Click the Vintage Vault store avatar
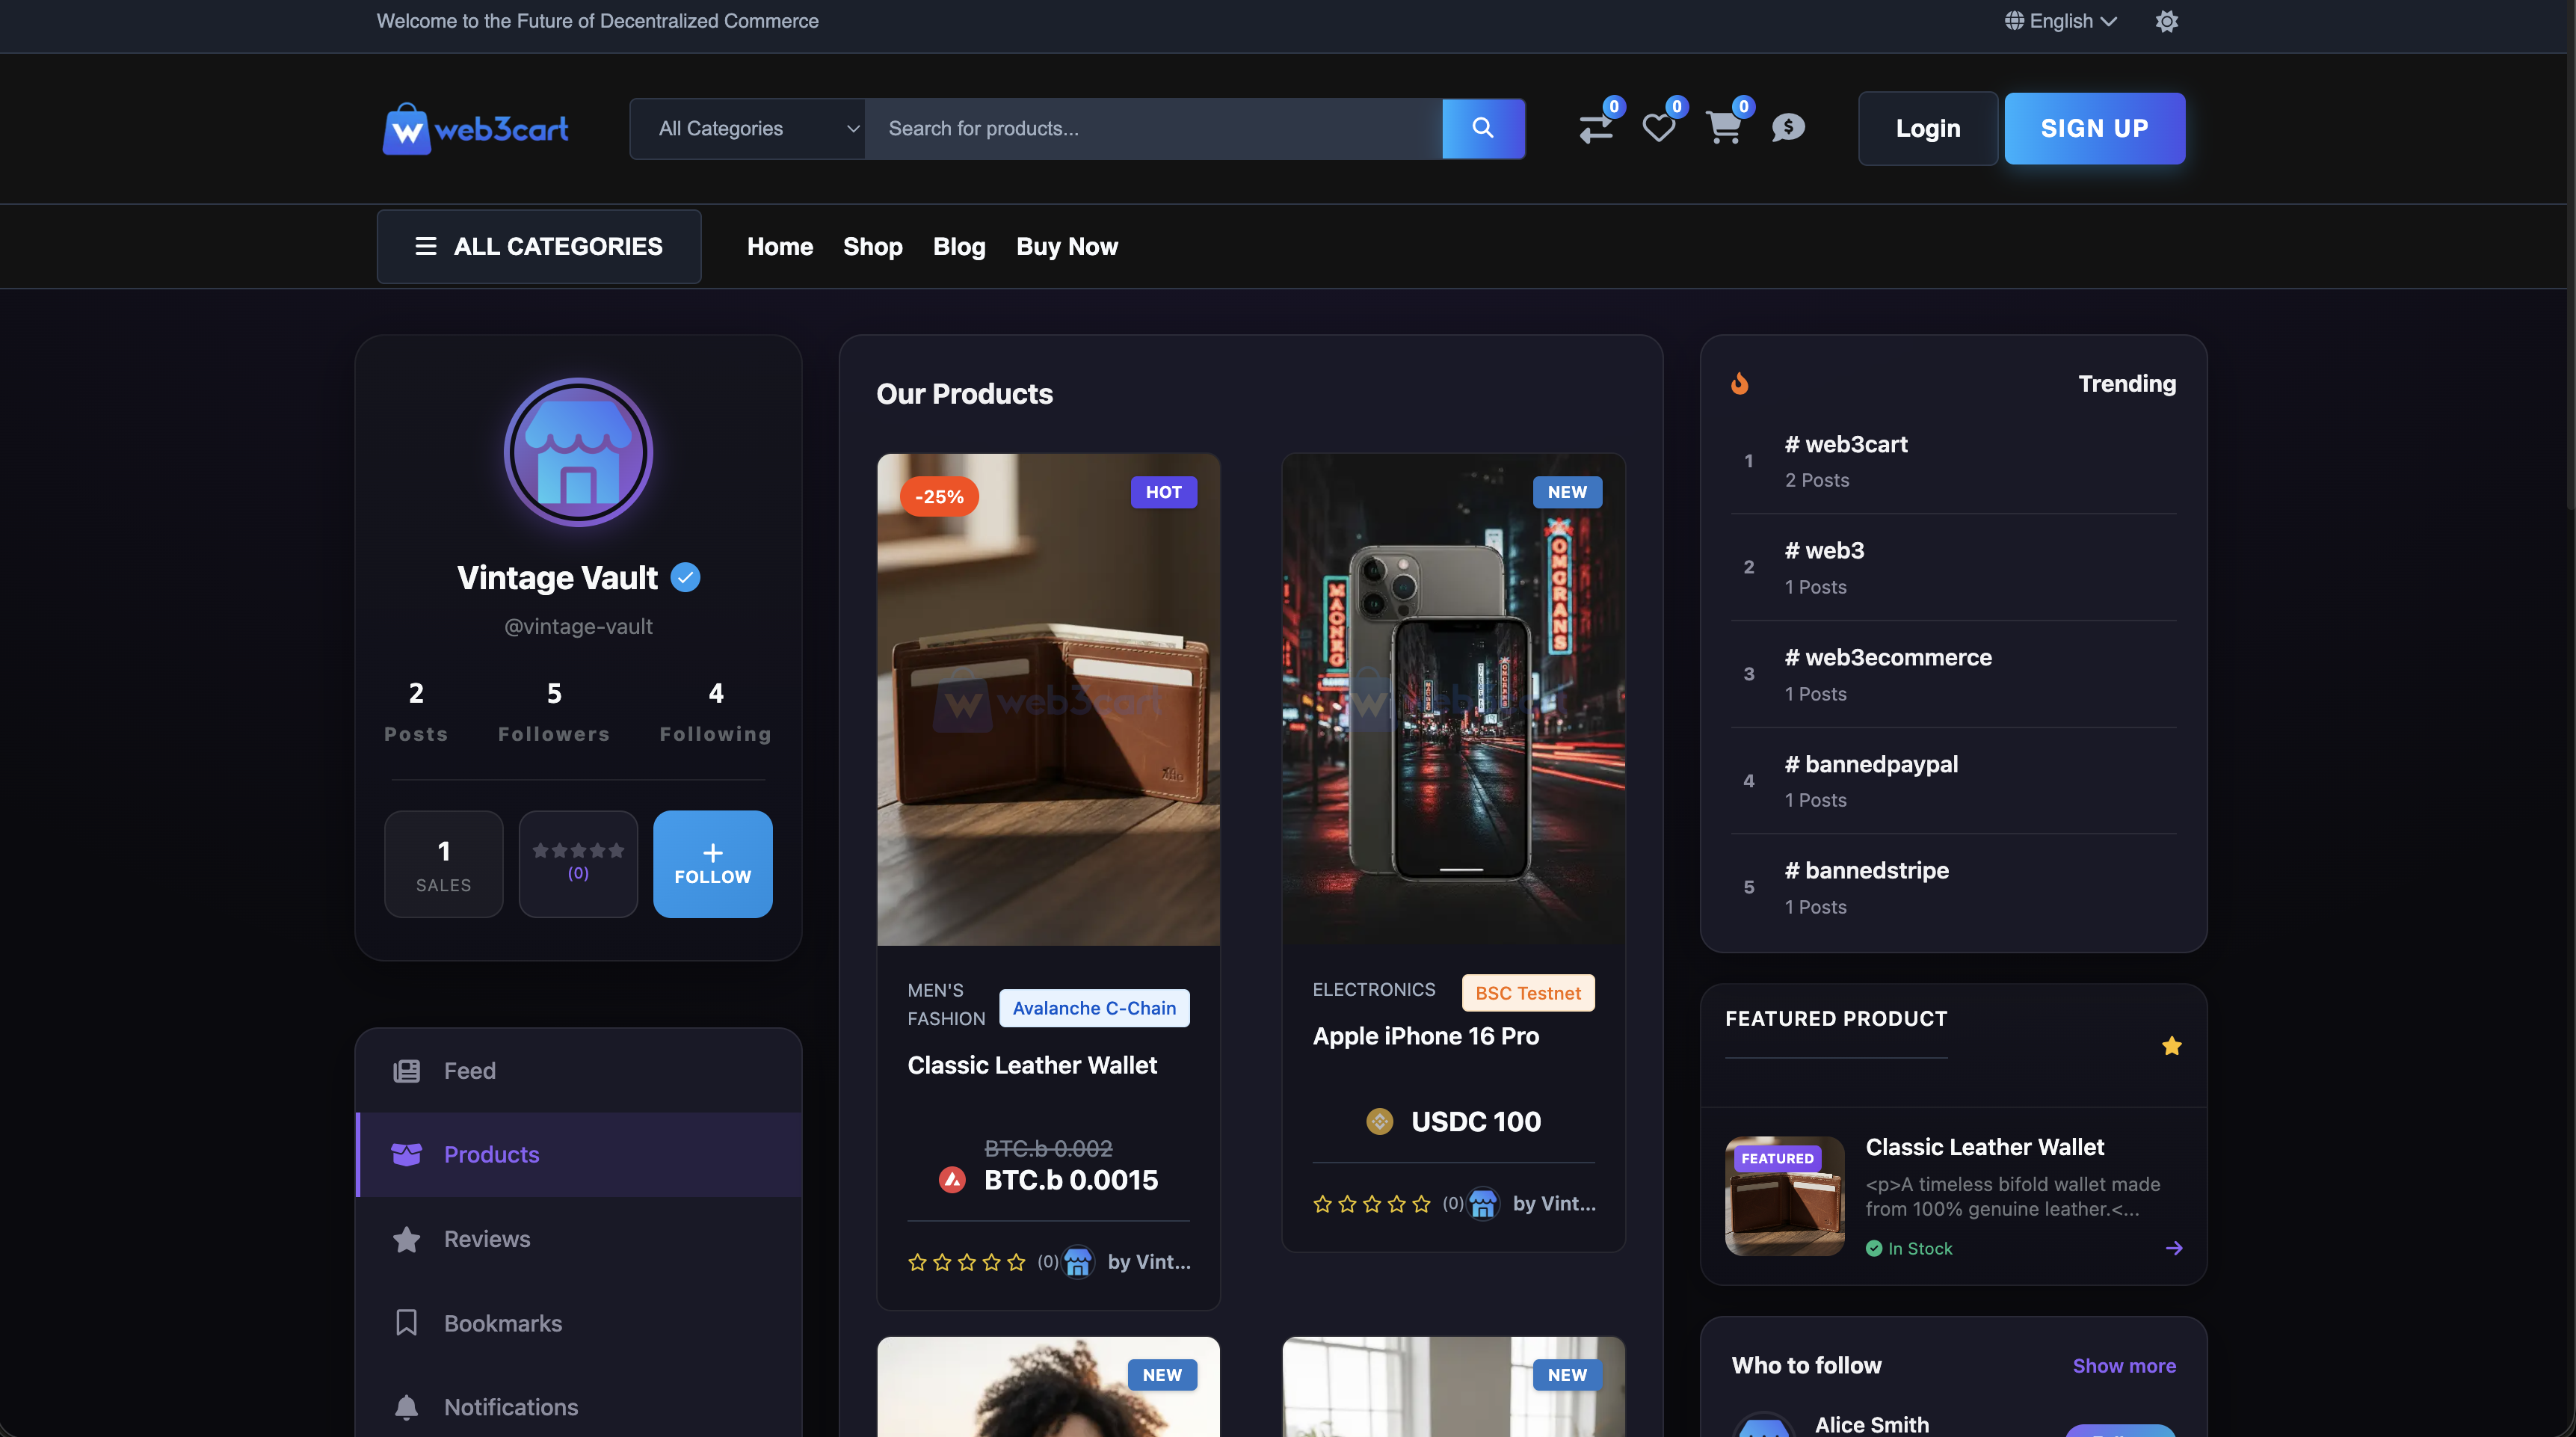Image resolution: width=2576 pixels, height=1437 pixels. tap(578, 452)
